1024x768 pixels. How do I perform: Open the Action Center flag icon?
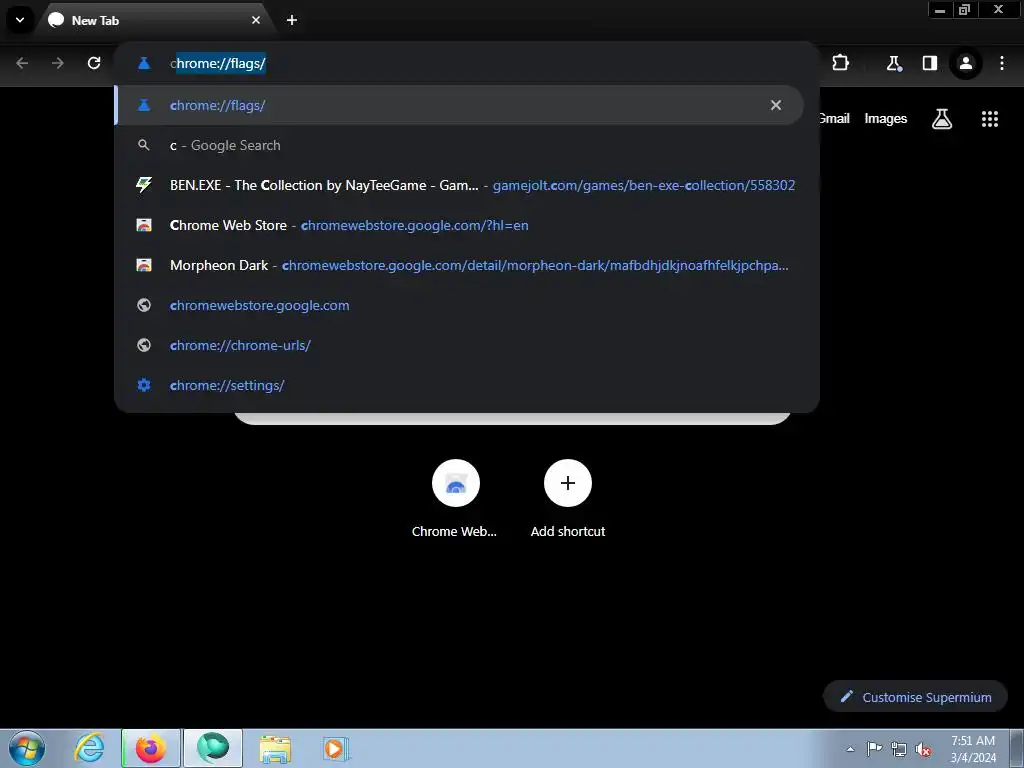(x=874, y=749)
